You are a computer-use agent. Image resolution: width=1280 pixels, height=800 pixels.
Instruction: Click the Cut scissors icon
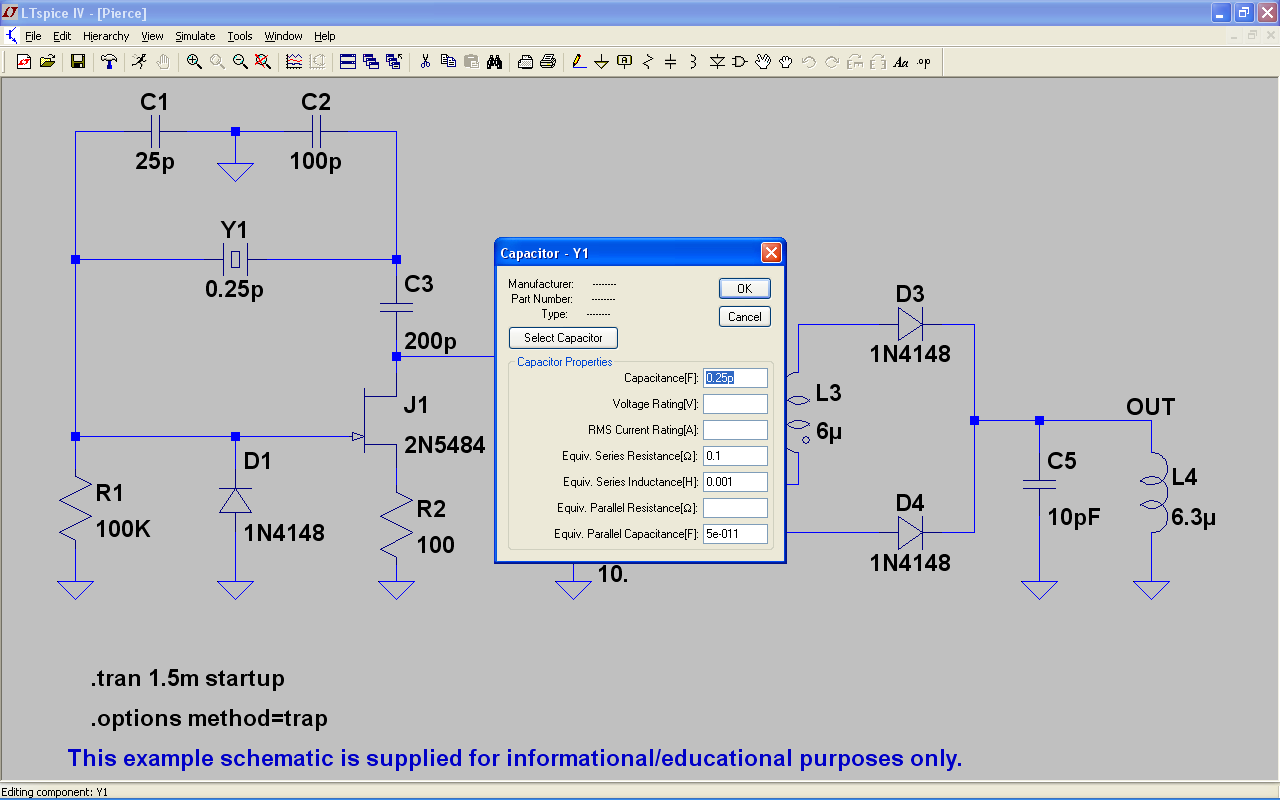point(425,62)
